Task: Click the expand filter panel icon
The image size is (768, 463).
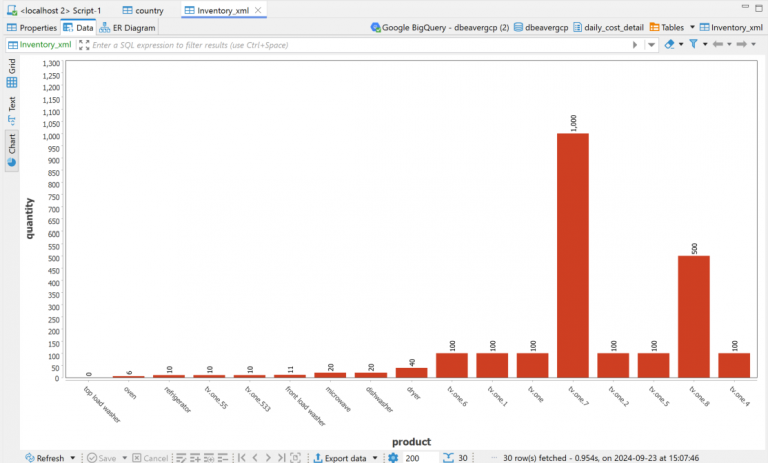Action: pyautogui.click(x=84, y=45)
